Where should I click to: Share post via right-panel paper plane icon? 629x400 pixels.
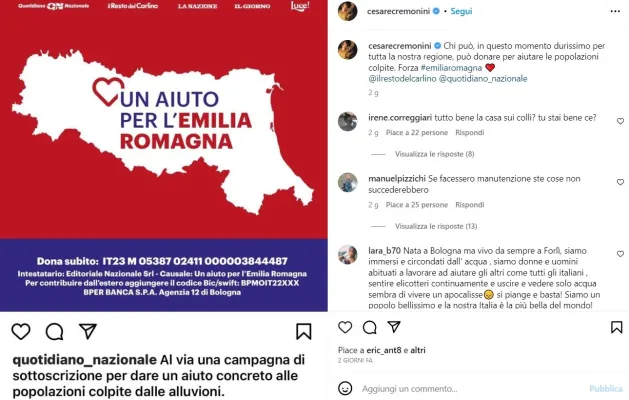click(x=394, y=327)
